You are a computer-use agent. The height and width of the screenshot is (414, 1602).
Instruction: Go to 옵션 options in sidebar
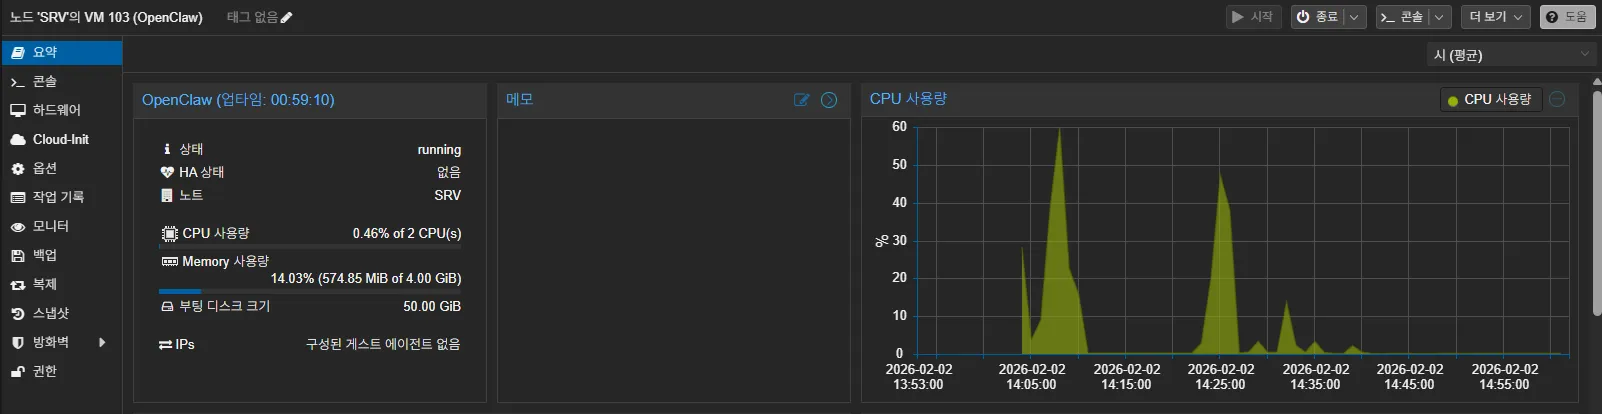click(x=61, y=168)
